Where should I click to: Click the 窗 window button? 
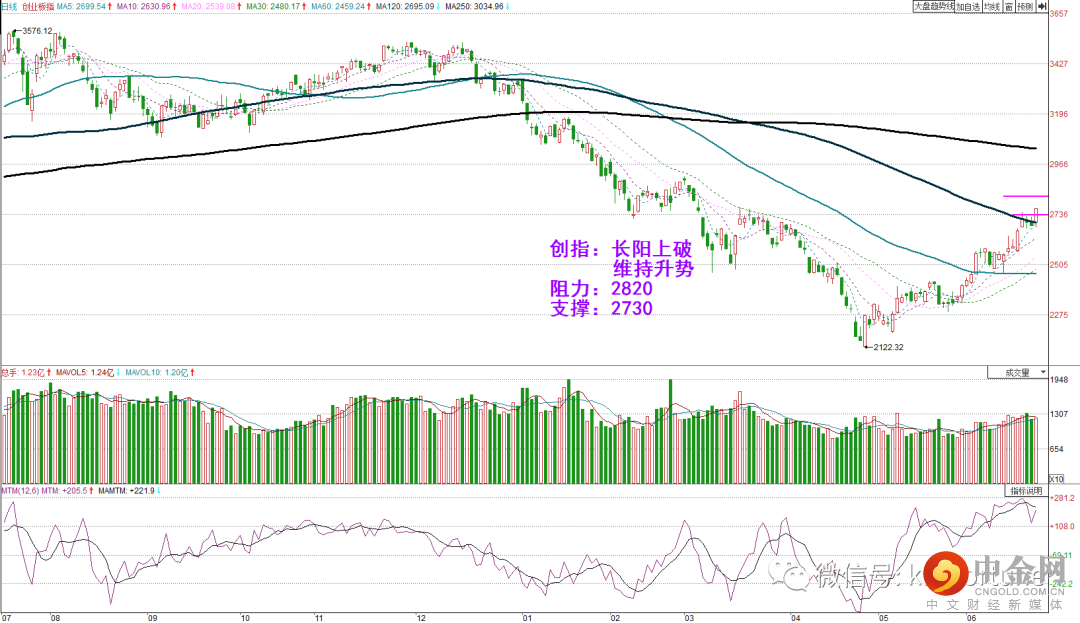pyautogui.click(x=1008, y=6)
